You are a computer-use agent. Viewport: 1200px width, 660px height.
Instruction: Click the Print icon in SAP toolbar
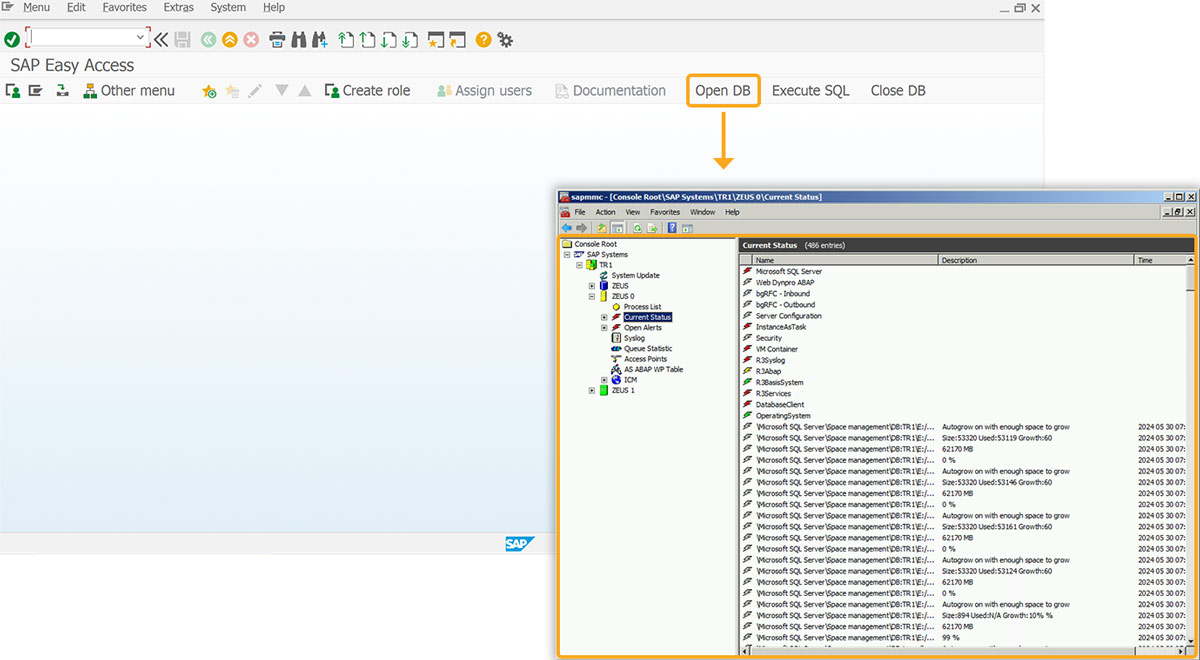(x=277, y=39)
